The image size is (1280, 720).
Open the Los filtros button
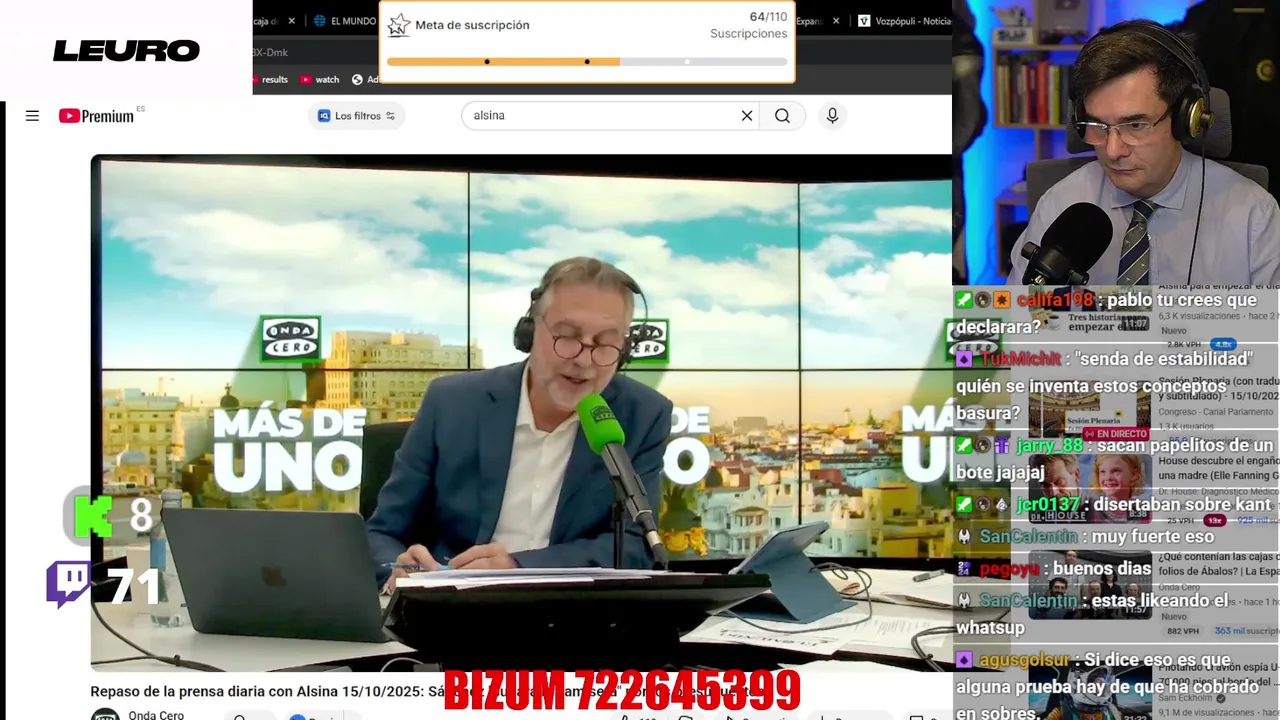coord(356,116)
